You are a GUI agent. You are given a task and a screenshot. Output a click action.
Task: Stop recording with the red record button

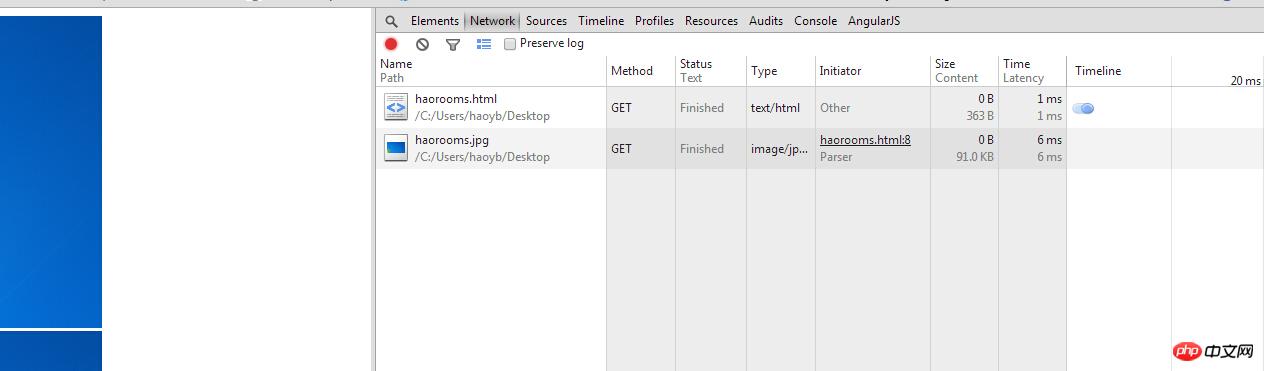click(x=391, y=44)
